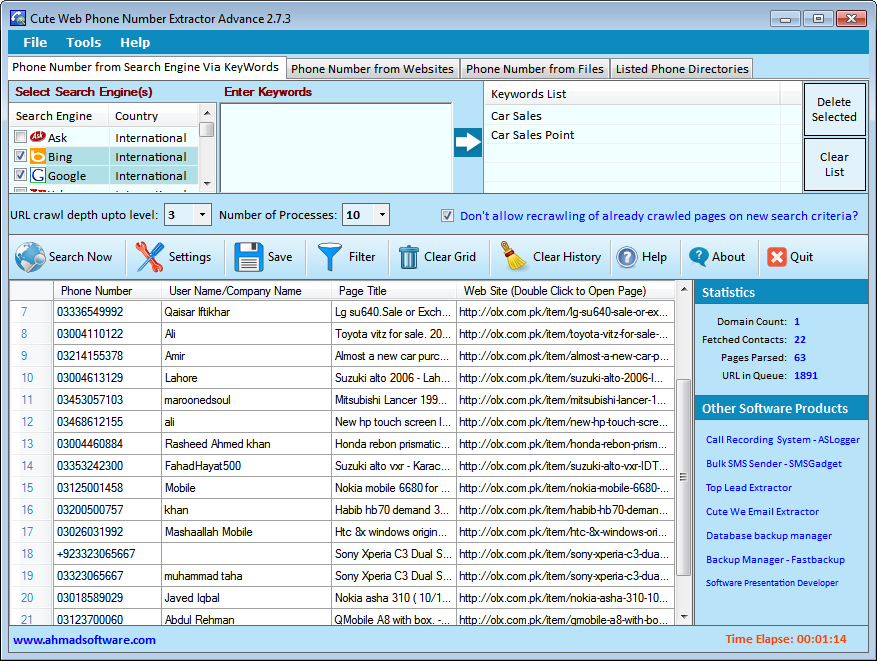Click the Search Now globe icon
This screenshot has height=661, width=877.
[x=30, y=257]
